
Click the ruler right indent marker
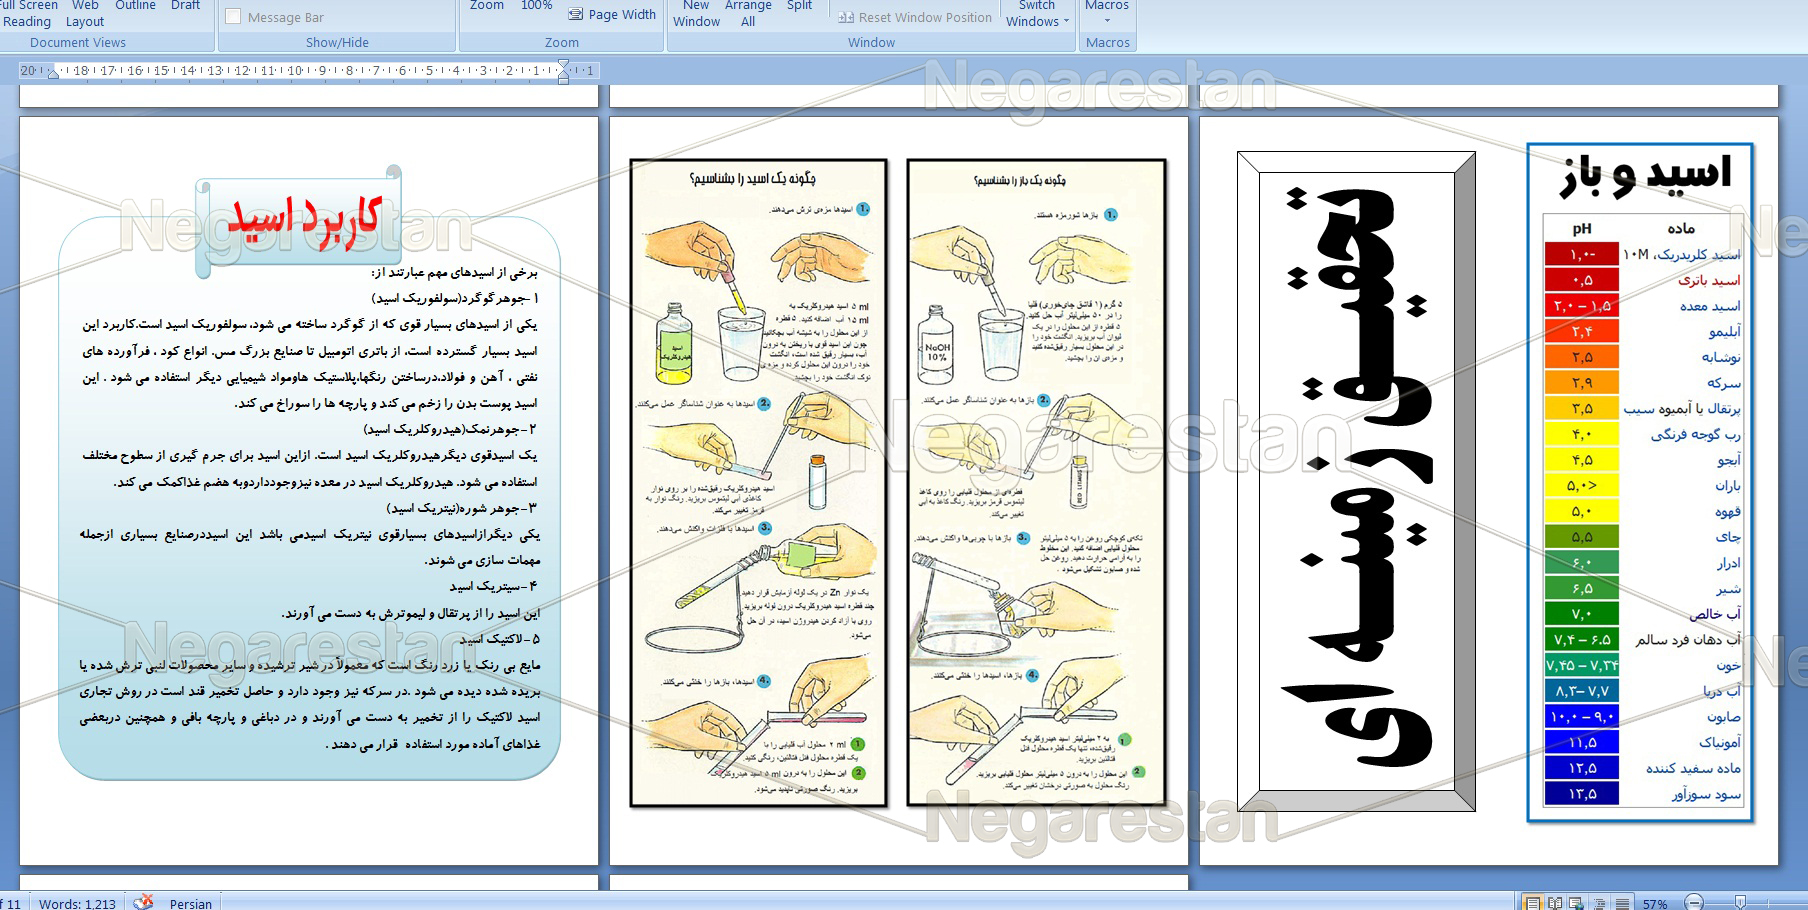[564, 70]
